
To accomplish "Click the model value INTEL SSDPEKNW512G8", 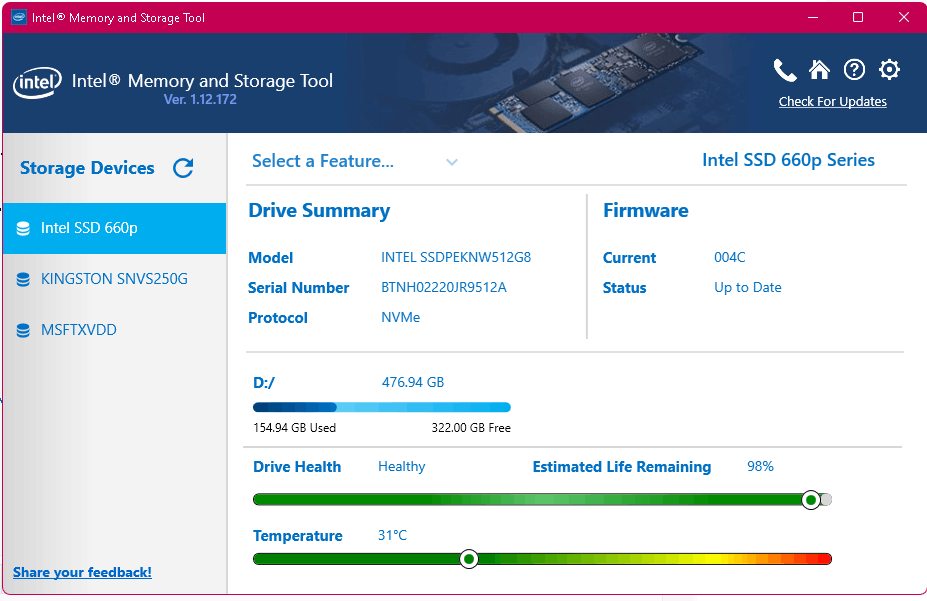I will [456, 258].
